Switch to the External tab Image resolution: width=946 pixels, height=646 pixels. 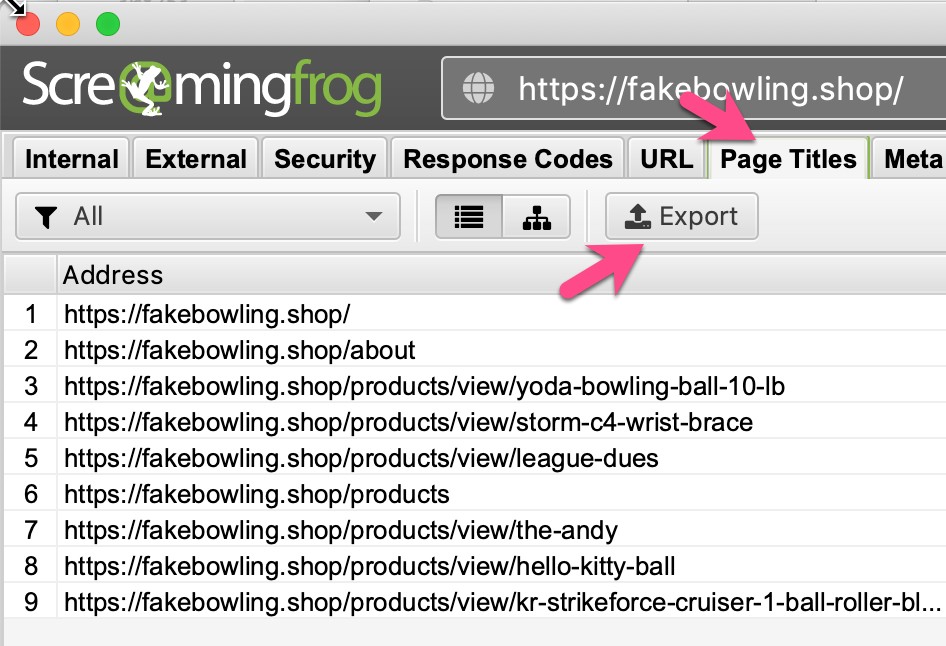[x=196, y=159]
